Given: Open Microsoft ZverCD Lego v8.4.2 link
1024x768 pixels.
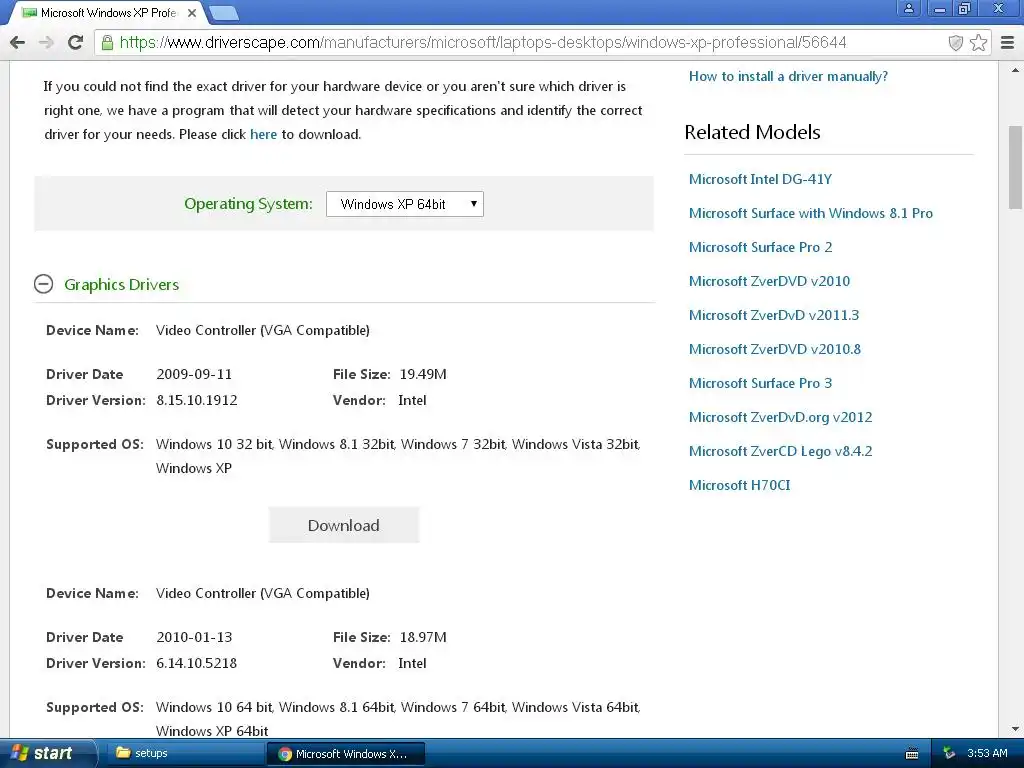Looking at the screenshot, I should (780, 451).
